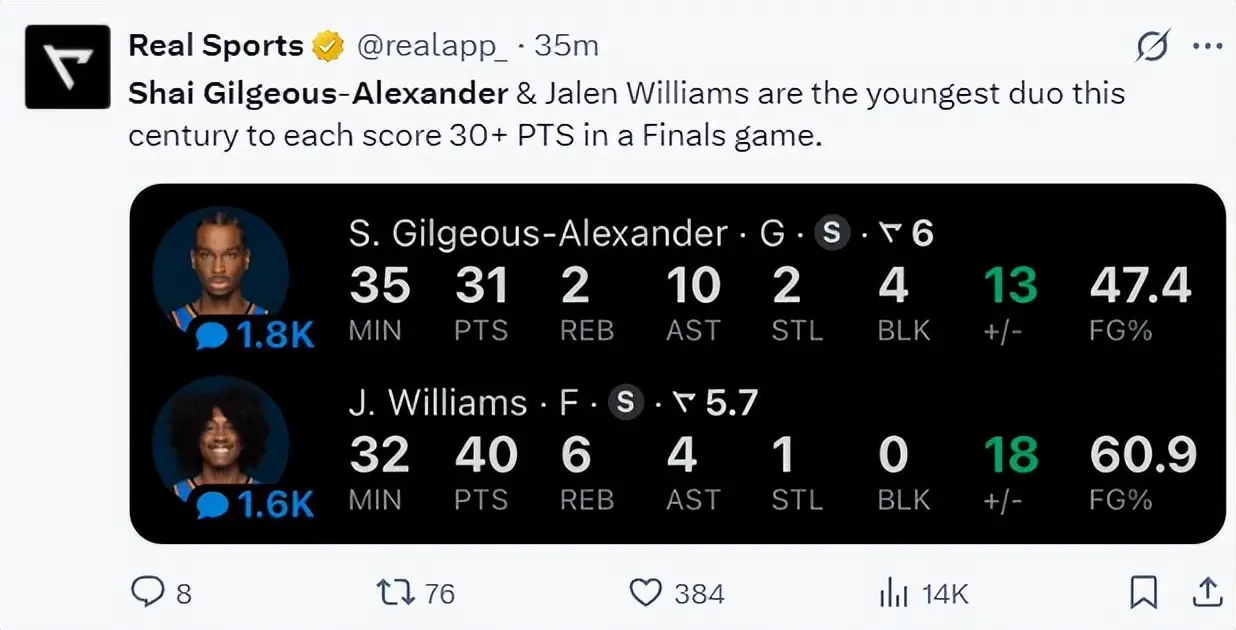Bookmark this tweet
Viewport: 1236px width, 630px height.
pos(1143,593)
